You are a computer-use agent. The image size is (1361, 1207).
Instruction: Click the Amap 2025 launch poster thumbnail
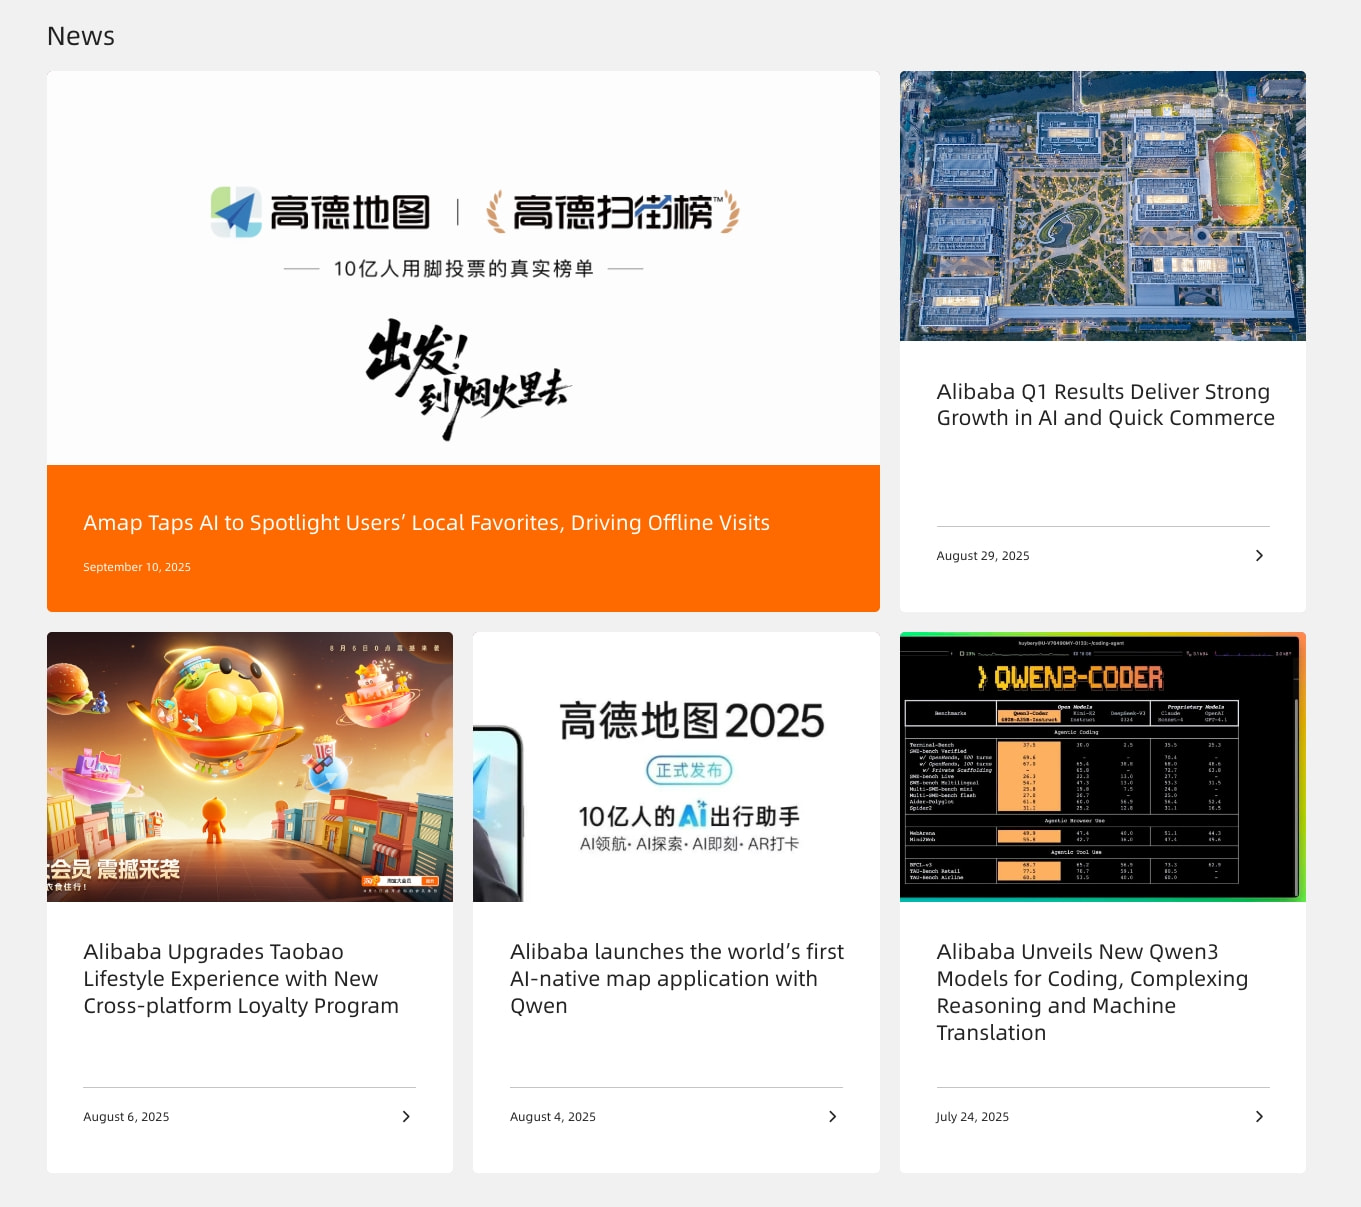[676, 767]
